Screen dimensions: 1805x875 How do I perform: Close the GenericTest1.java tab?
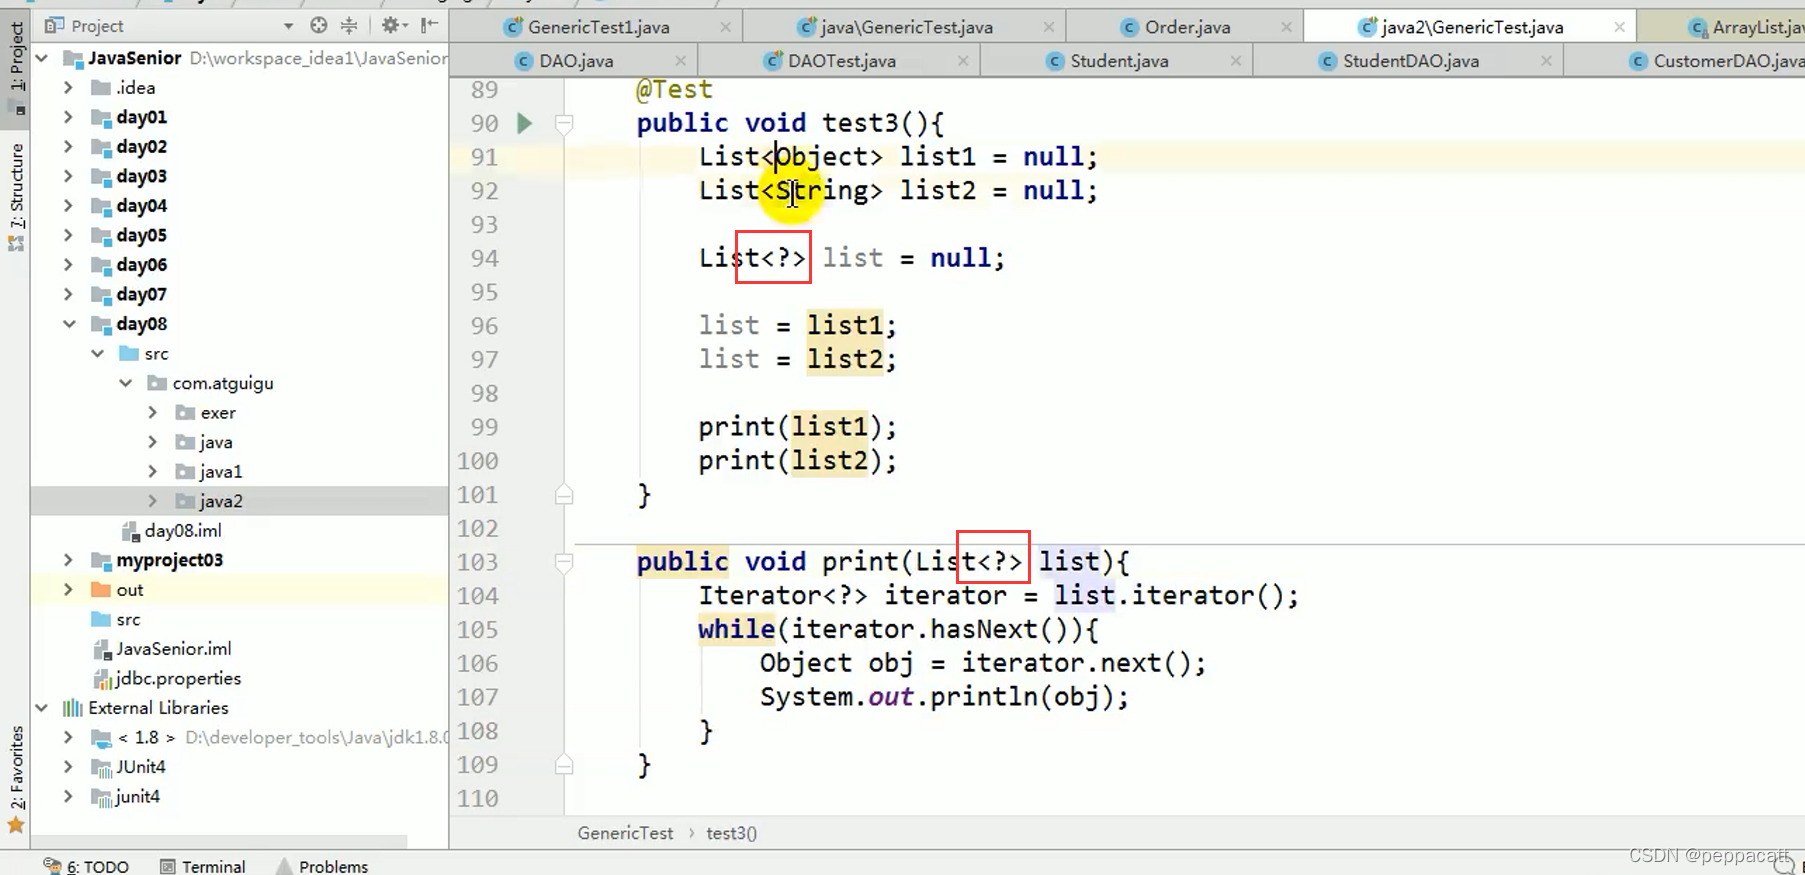point(725,27)
